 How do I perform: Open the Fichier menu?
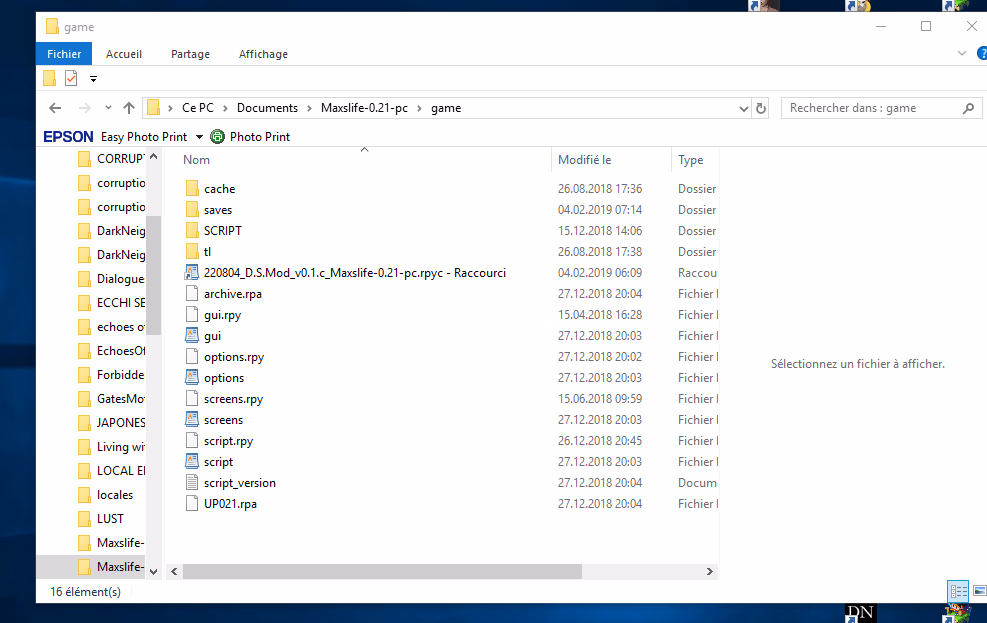(64, 54)
